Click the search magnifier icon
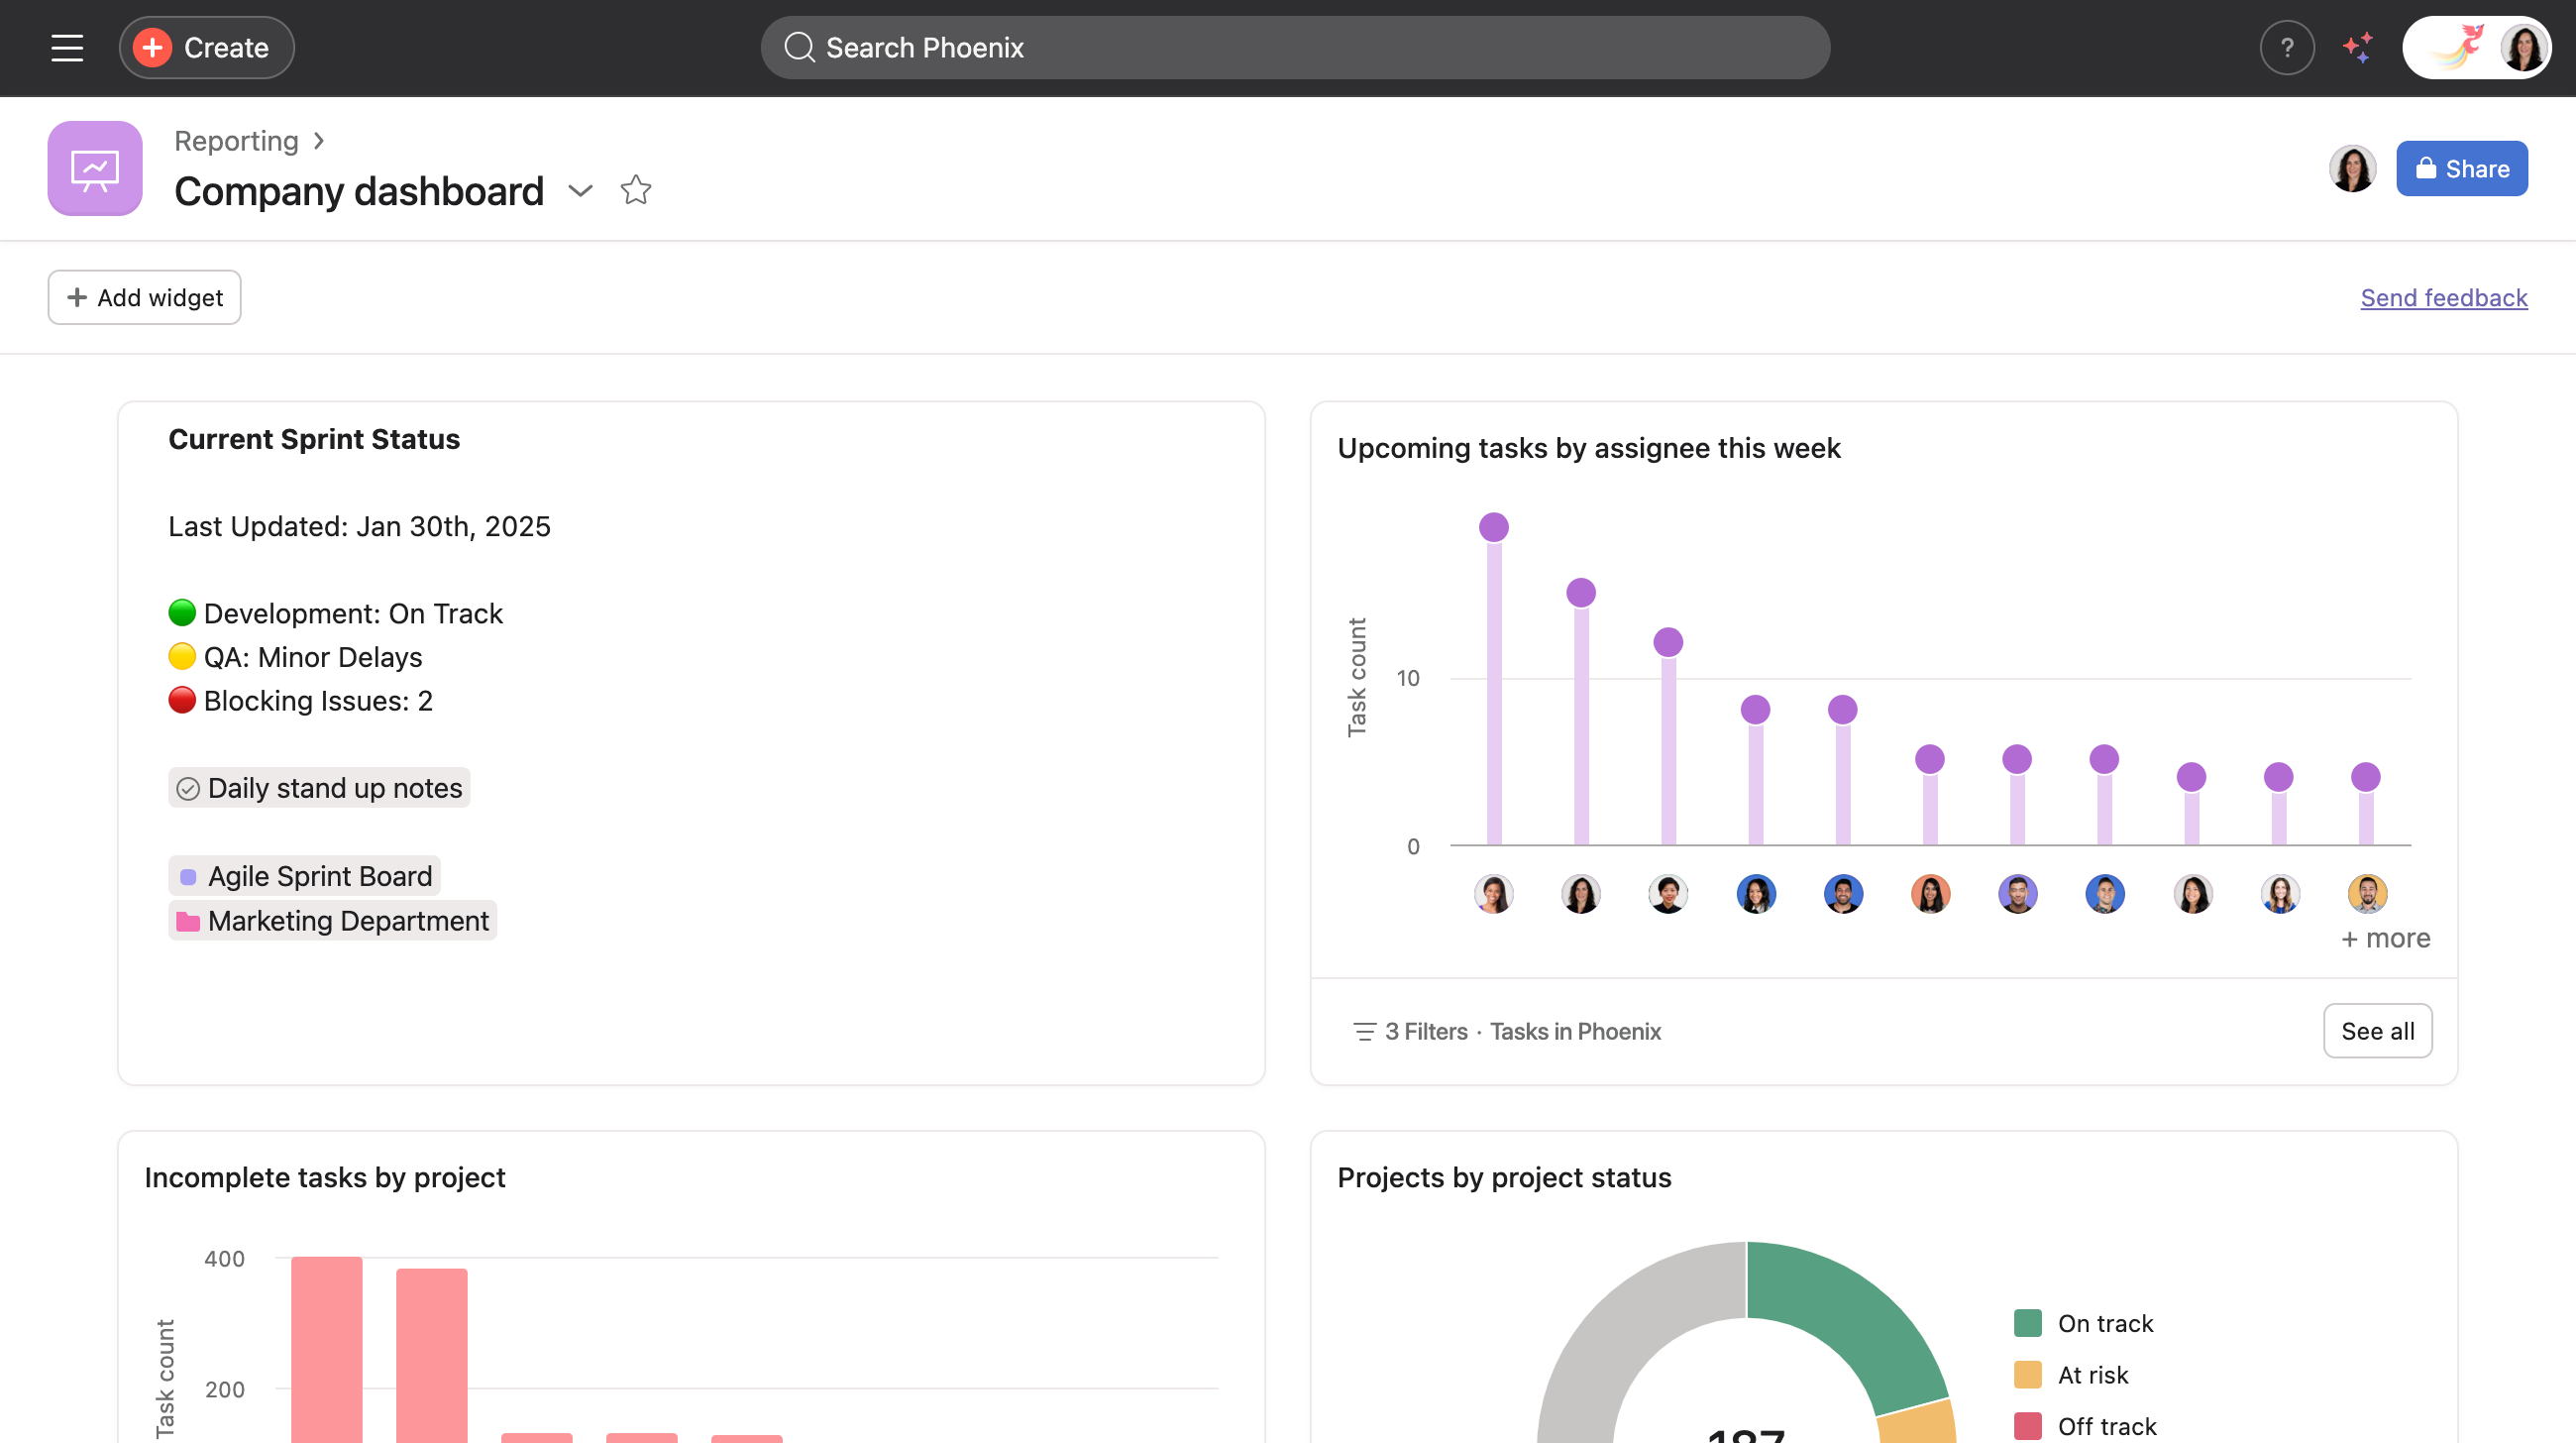Viewport: 2576px width, 1443px height. pos(798,47)
